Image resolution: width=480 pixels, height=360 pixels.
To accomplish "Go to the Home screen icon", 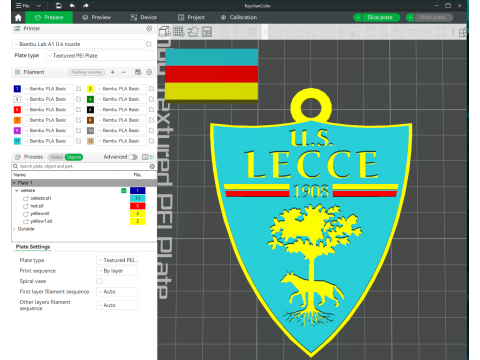I will point(18,17).
